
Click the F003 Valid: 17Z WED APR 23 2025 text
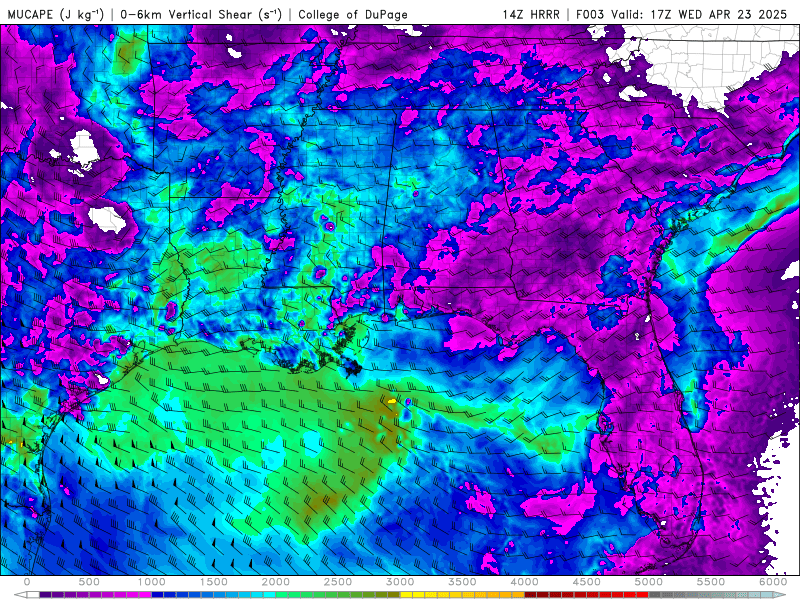point(682,15)
